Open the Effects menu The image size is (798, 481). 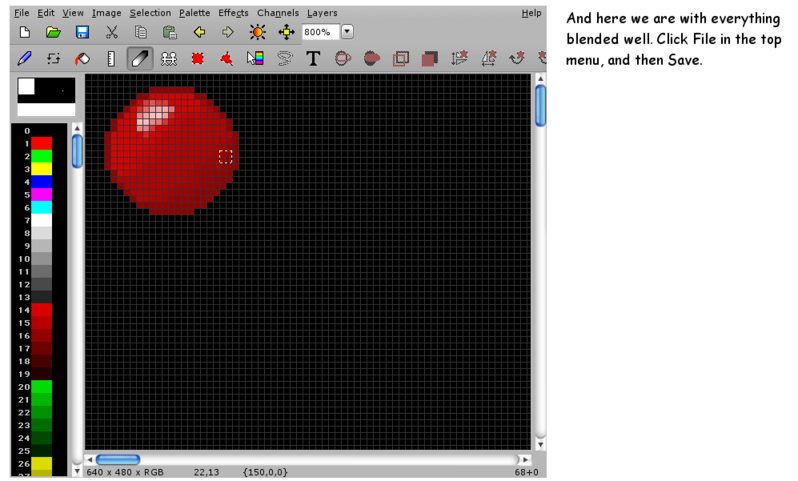click(233, 13)
